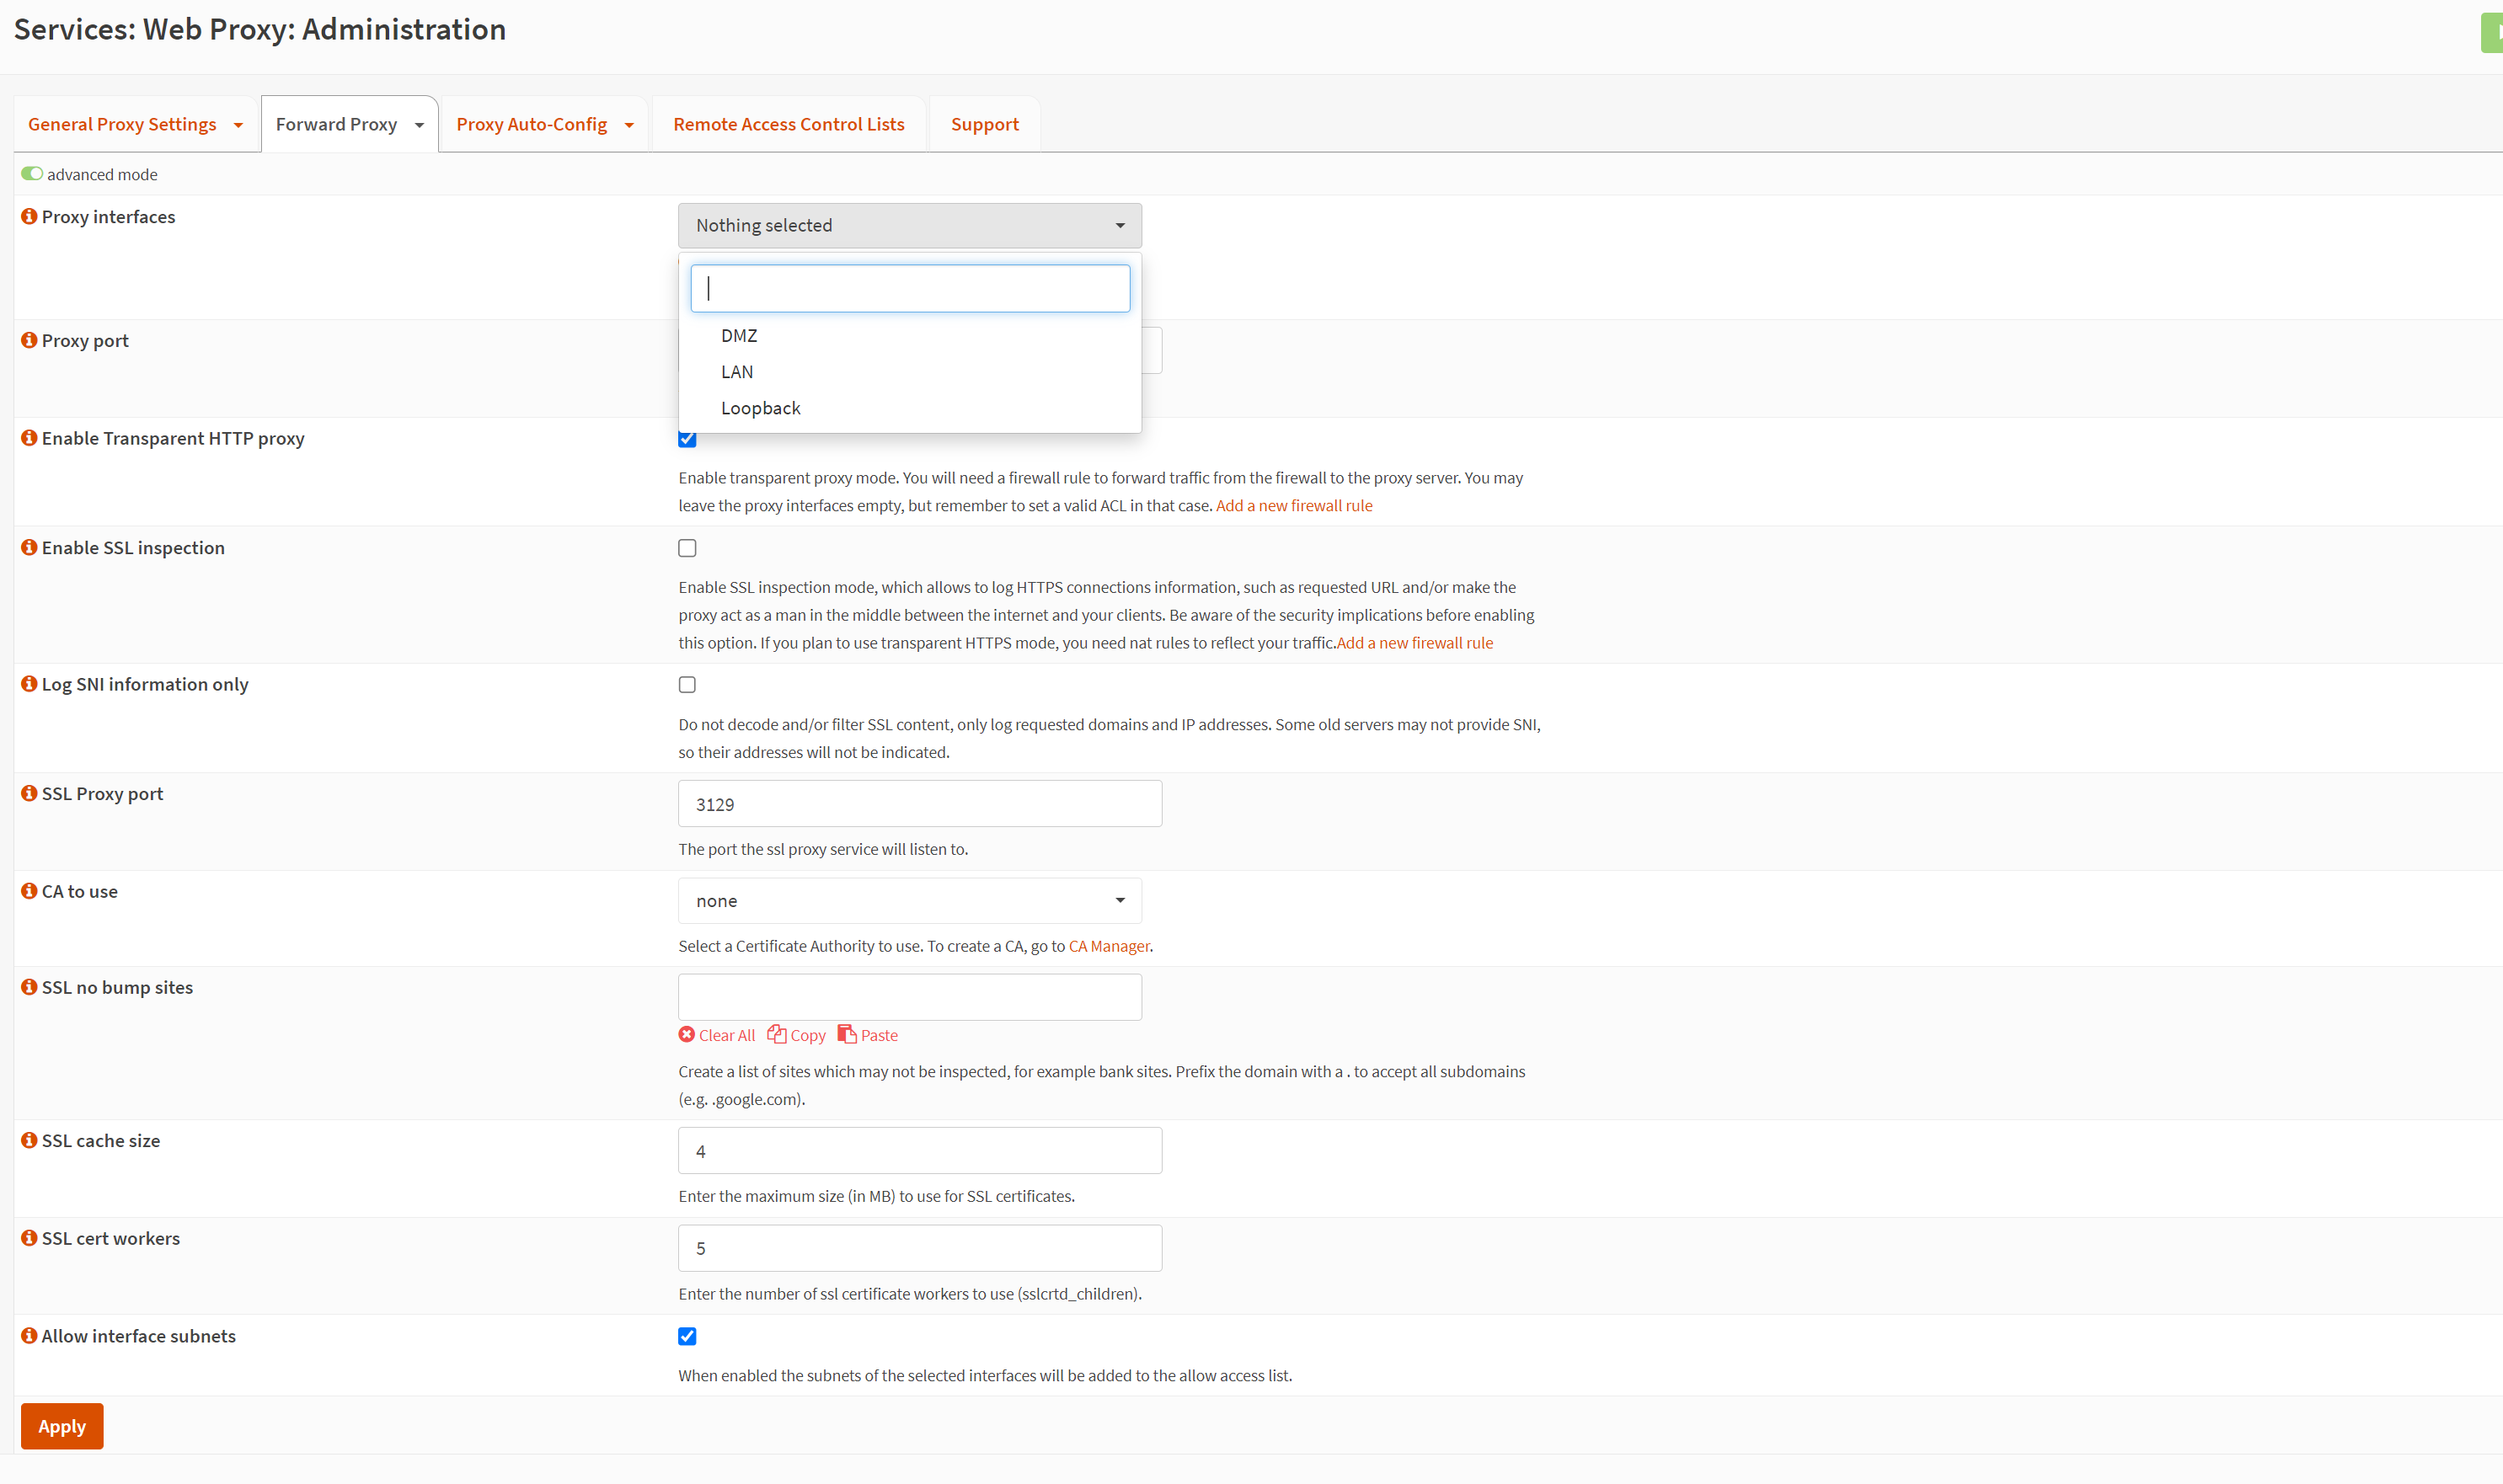The height and width of the screenshot is (1484, 2503).
Task: Click info icon beside CA to use
Action: pos(29,891)
